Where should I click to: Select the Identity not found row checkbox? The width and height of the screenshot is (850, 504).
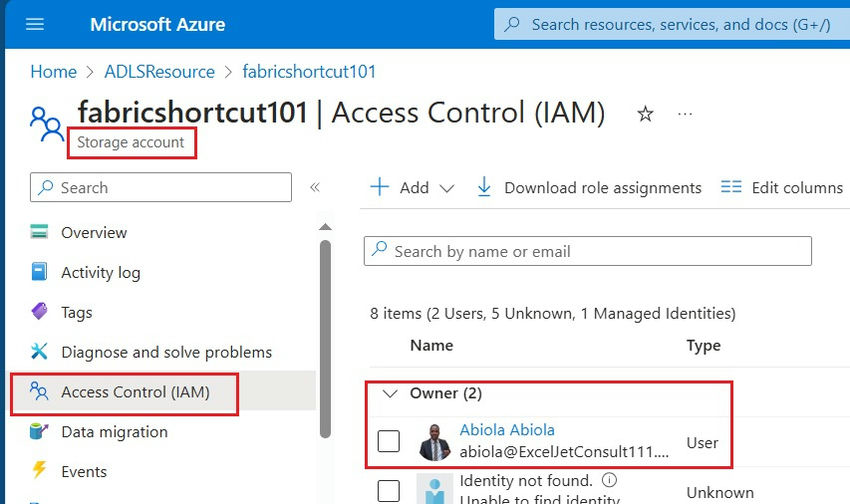coord(389,491)
